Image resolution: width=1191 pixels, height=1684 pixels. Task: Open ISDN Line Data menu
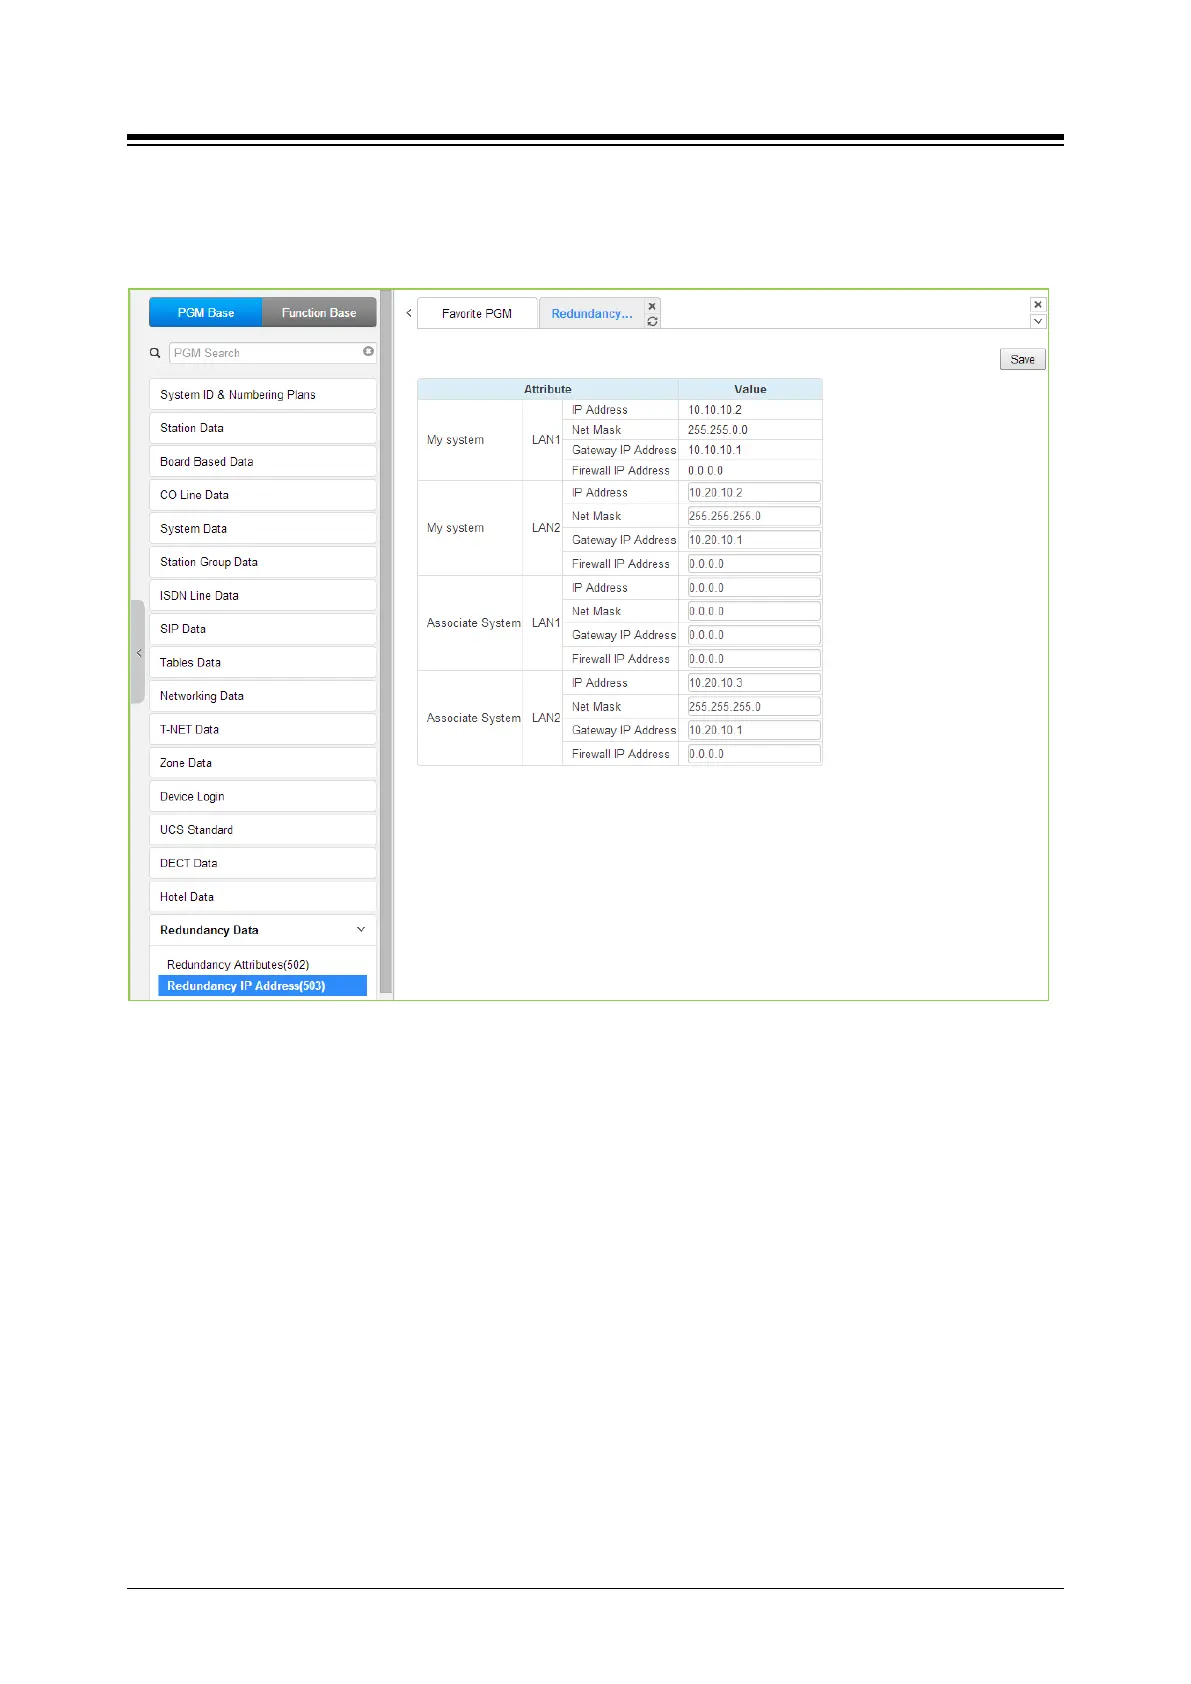pyautogui.click(x=263, y=596)
